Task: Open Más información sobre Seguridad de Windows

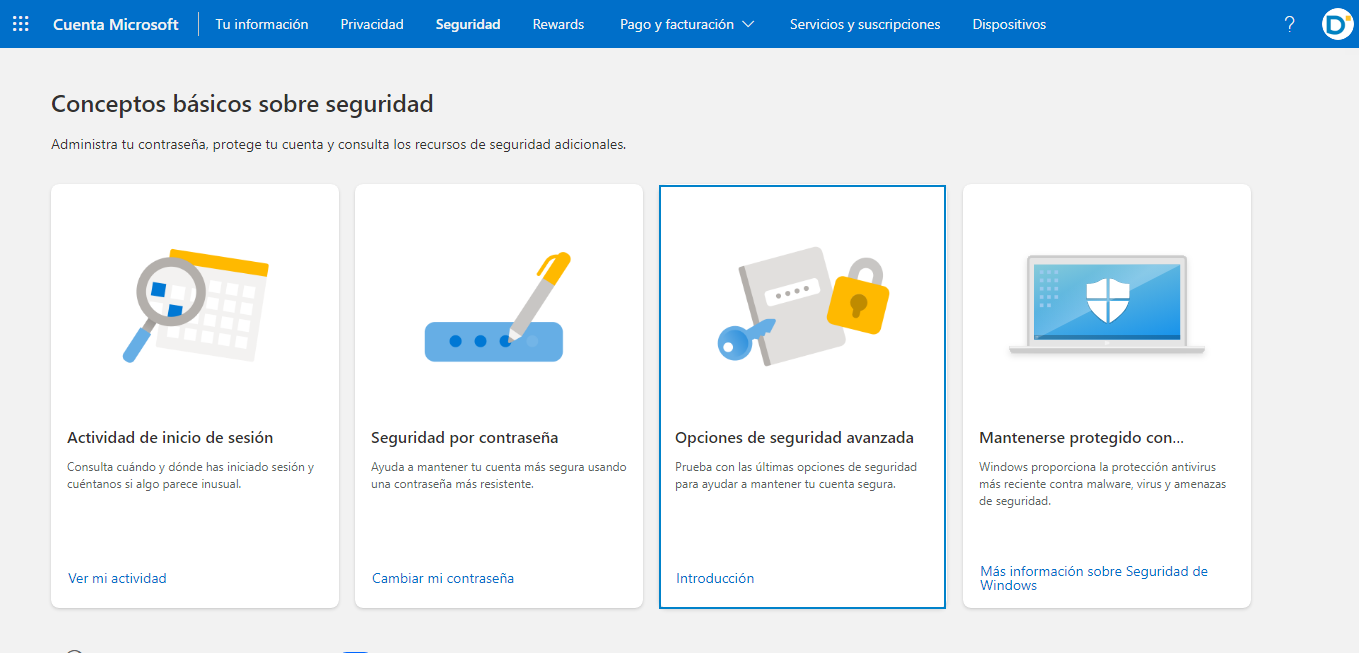Action: tap(1094, 578)
